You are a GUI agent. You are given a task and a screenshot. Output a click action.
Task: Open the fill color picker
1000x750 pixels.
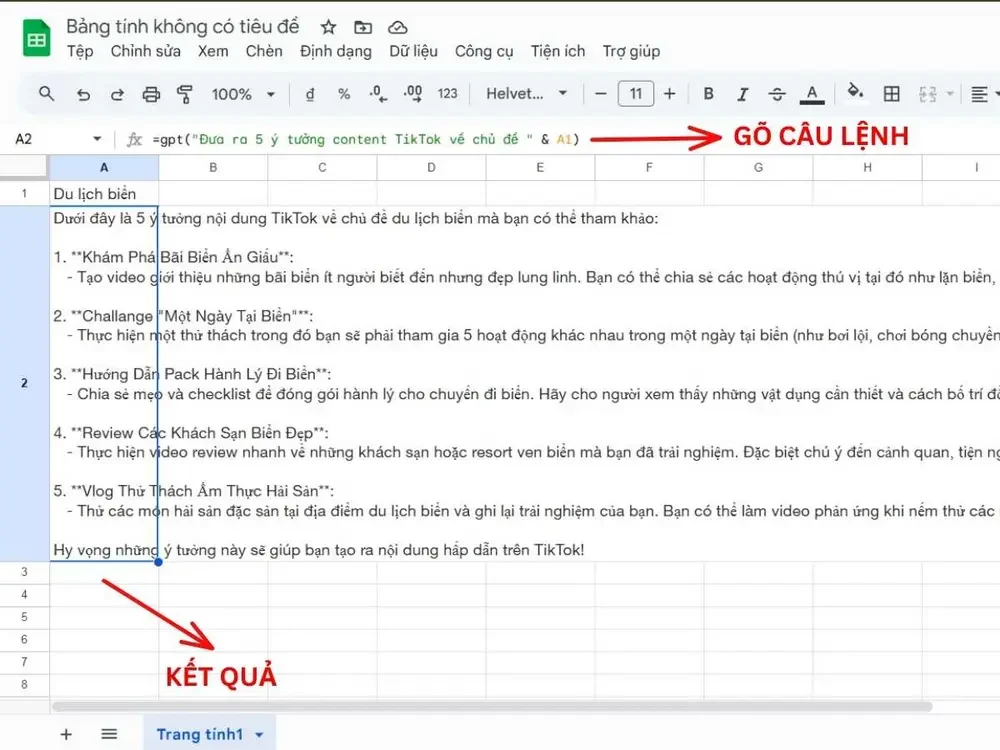855,92
